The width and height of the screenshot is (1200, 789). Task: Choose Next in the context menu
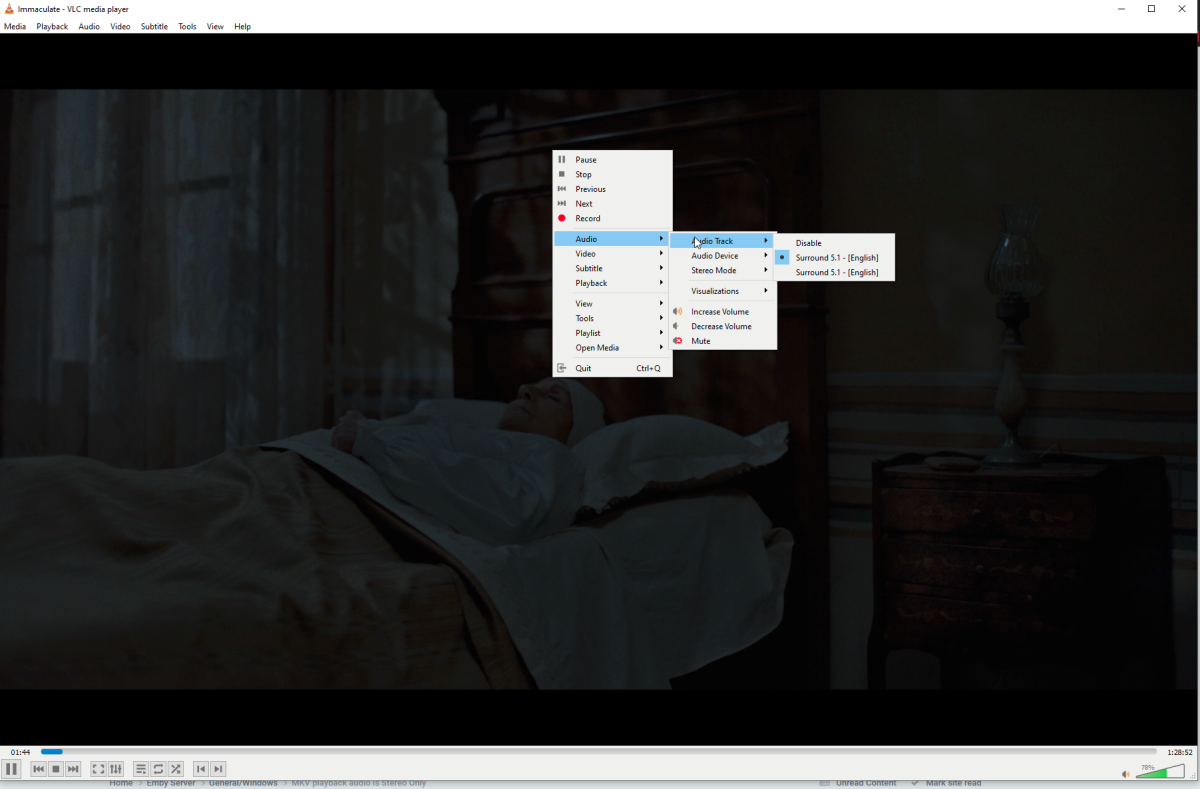pos(613,204)
